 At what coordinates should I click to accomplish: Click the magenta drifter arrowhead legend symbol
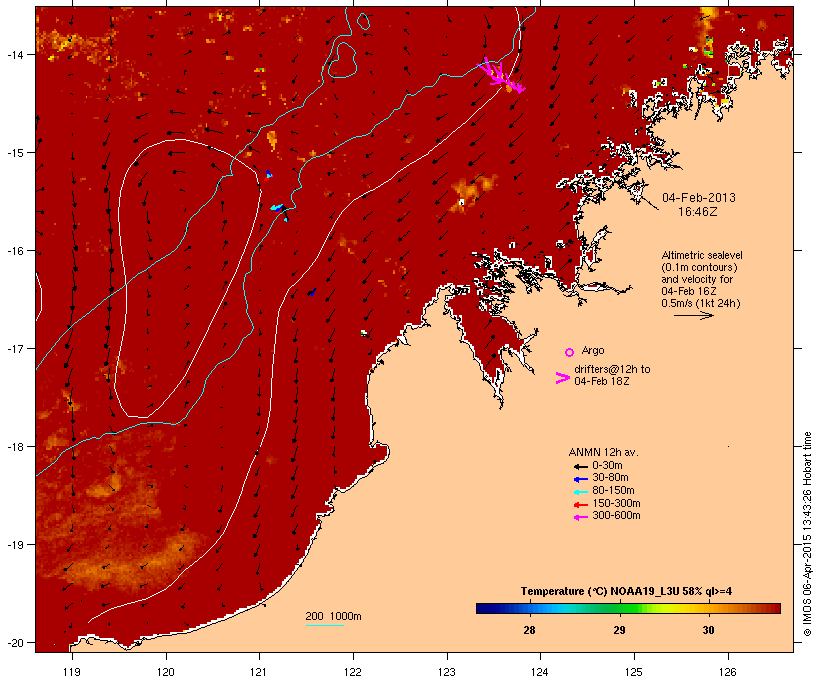coord(563,378)
